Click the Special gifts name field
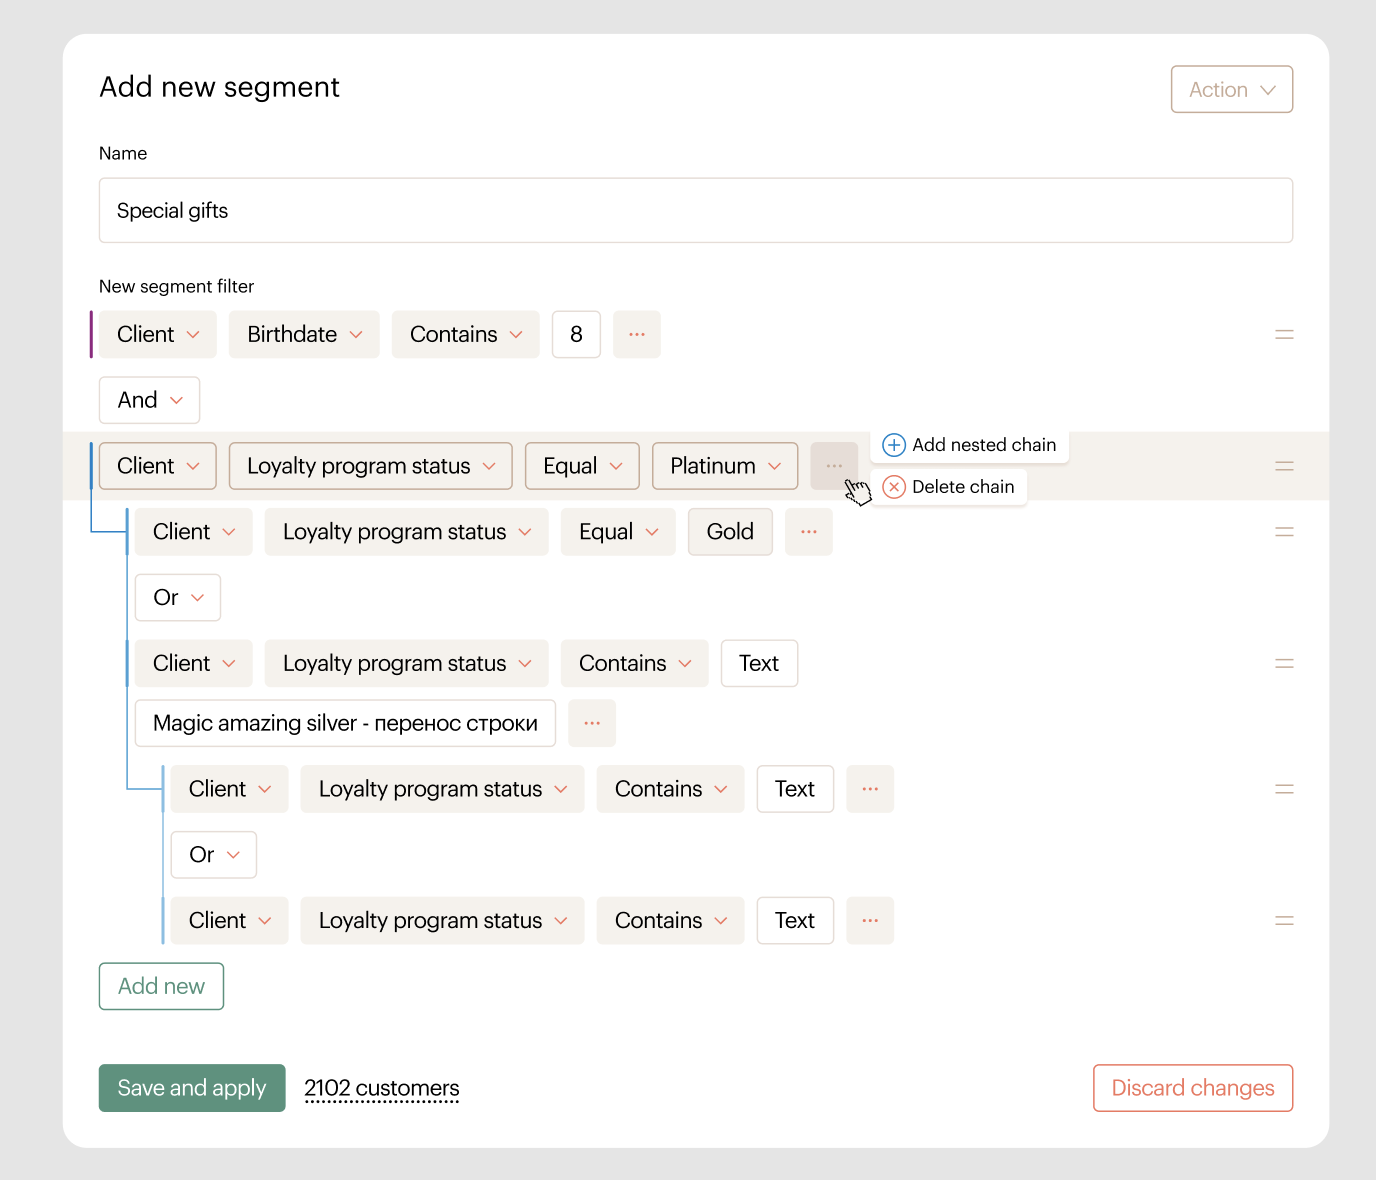 [695, 211]
